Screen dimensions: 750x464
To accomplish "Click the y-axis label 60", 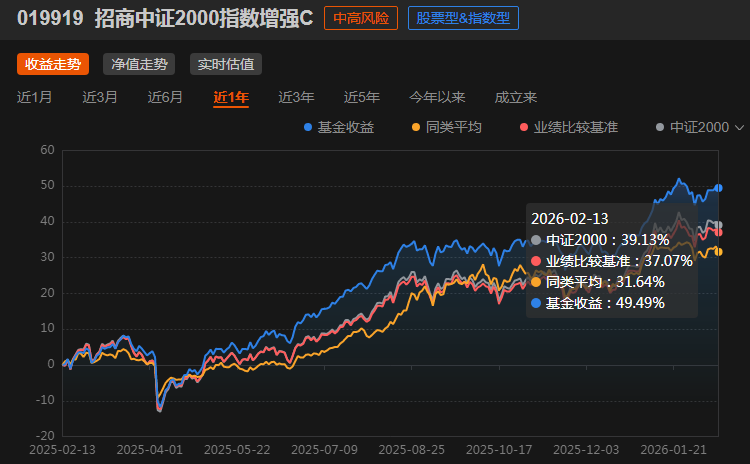I will pyautogui.click(x=47, y=150).
